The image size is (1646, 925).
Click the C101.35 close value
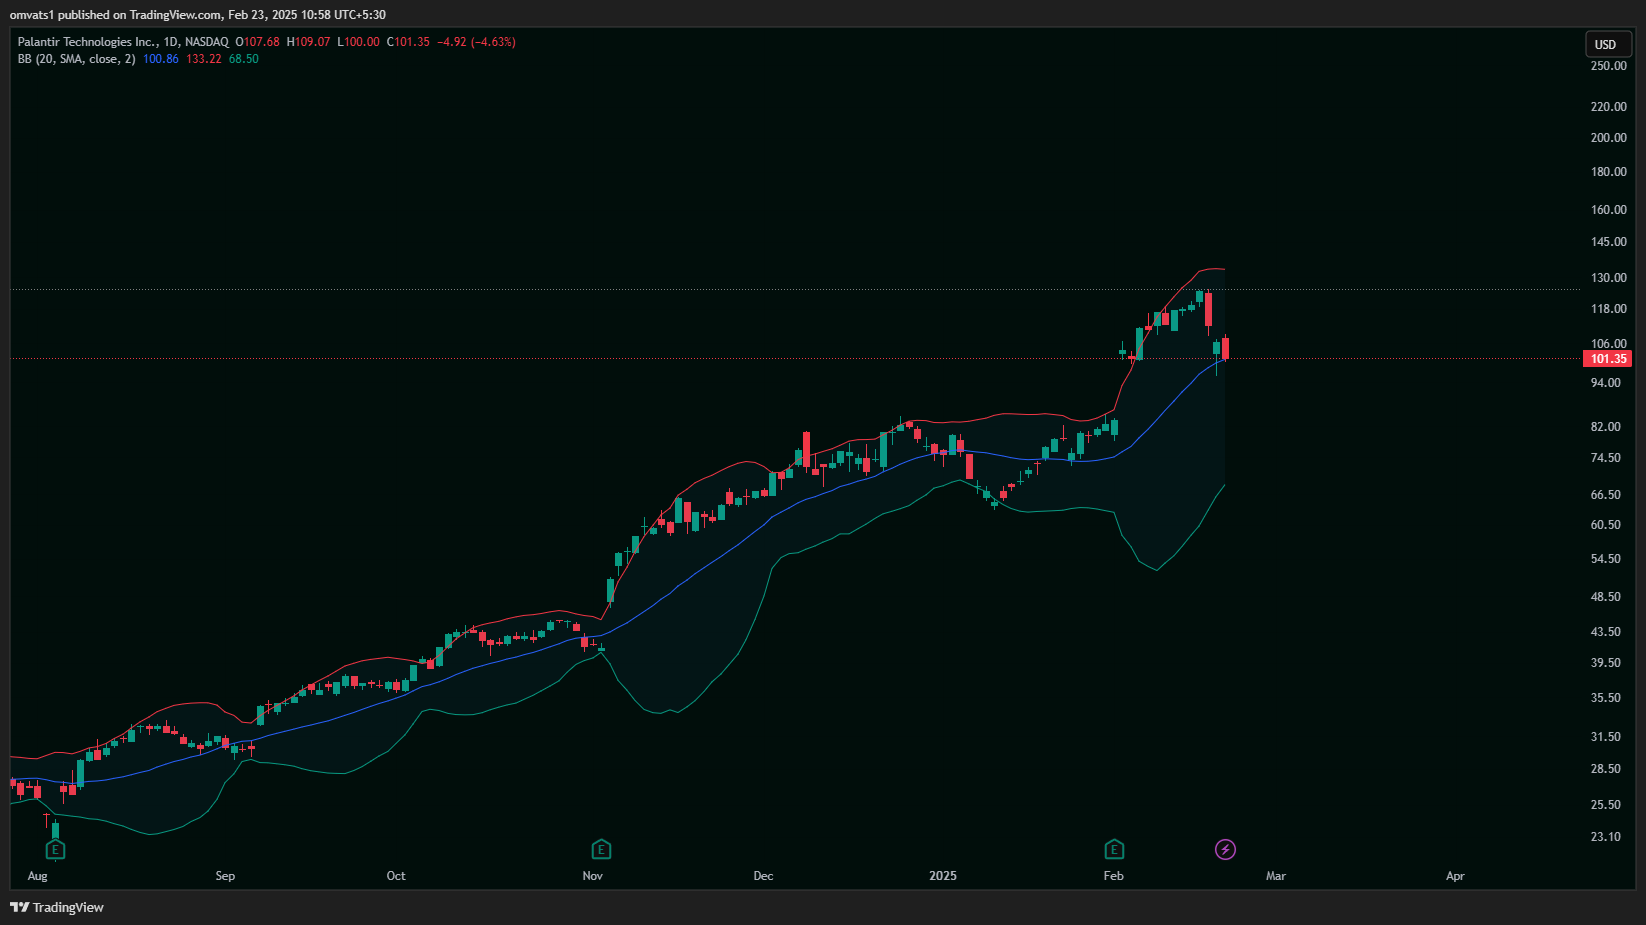(408, 42)
